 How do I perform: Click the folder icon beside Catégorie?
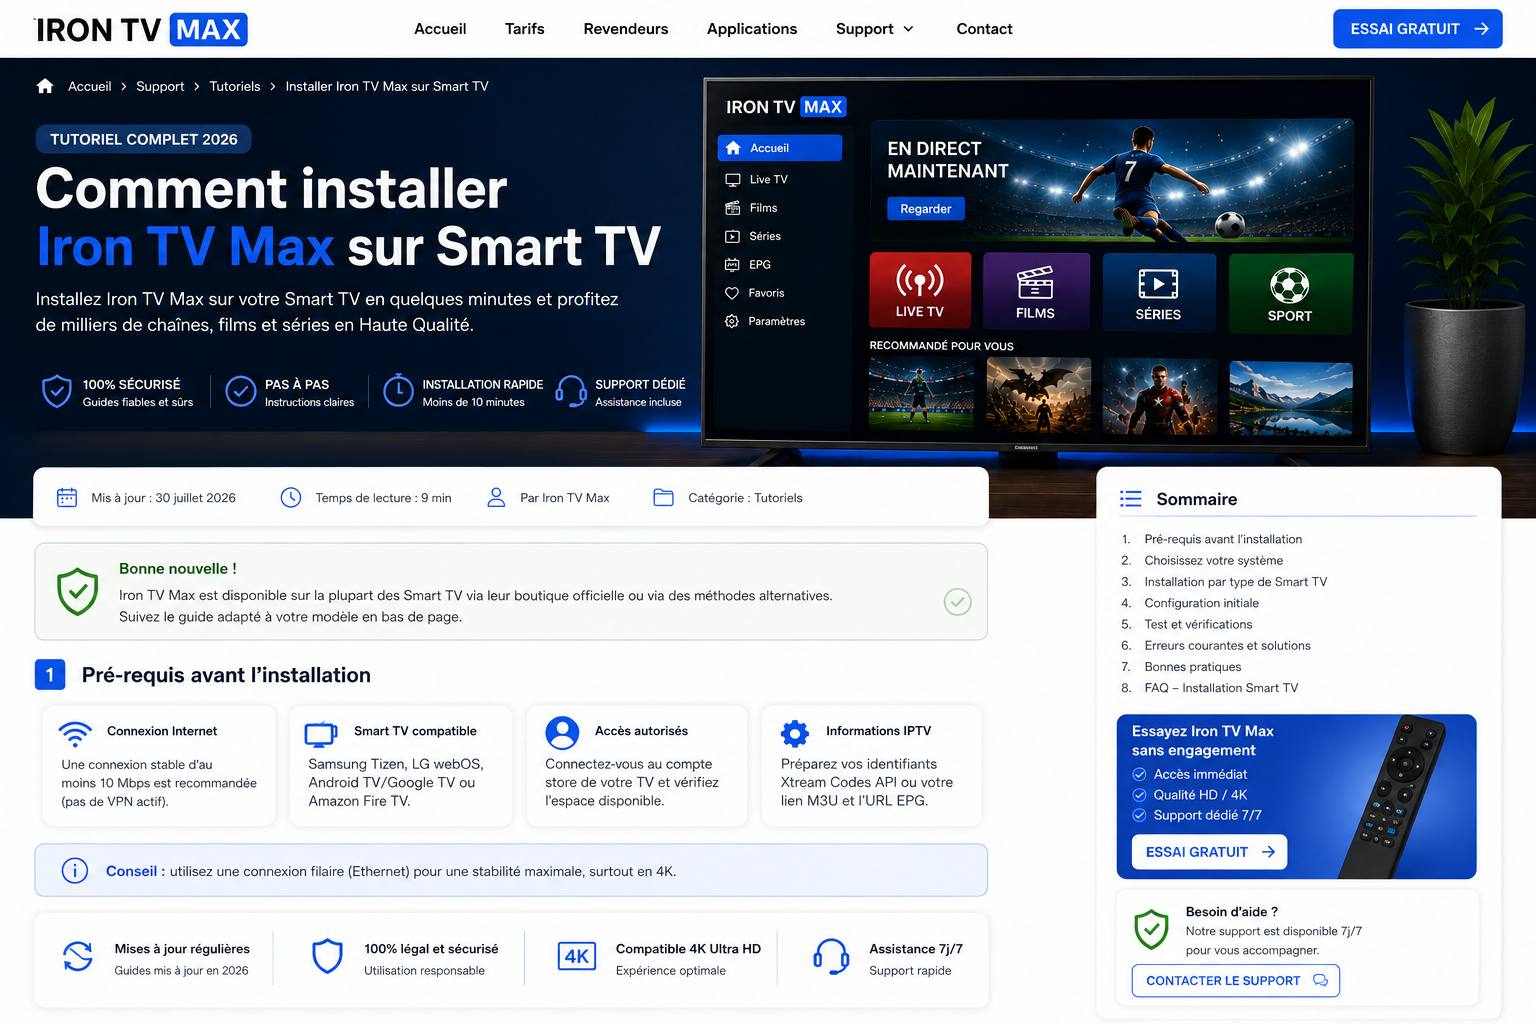point(663,497)
